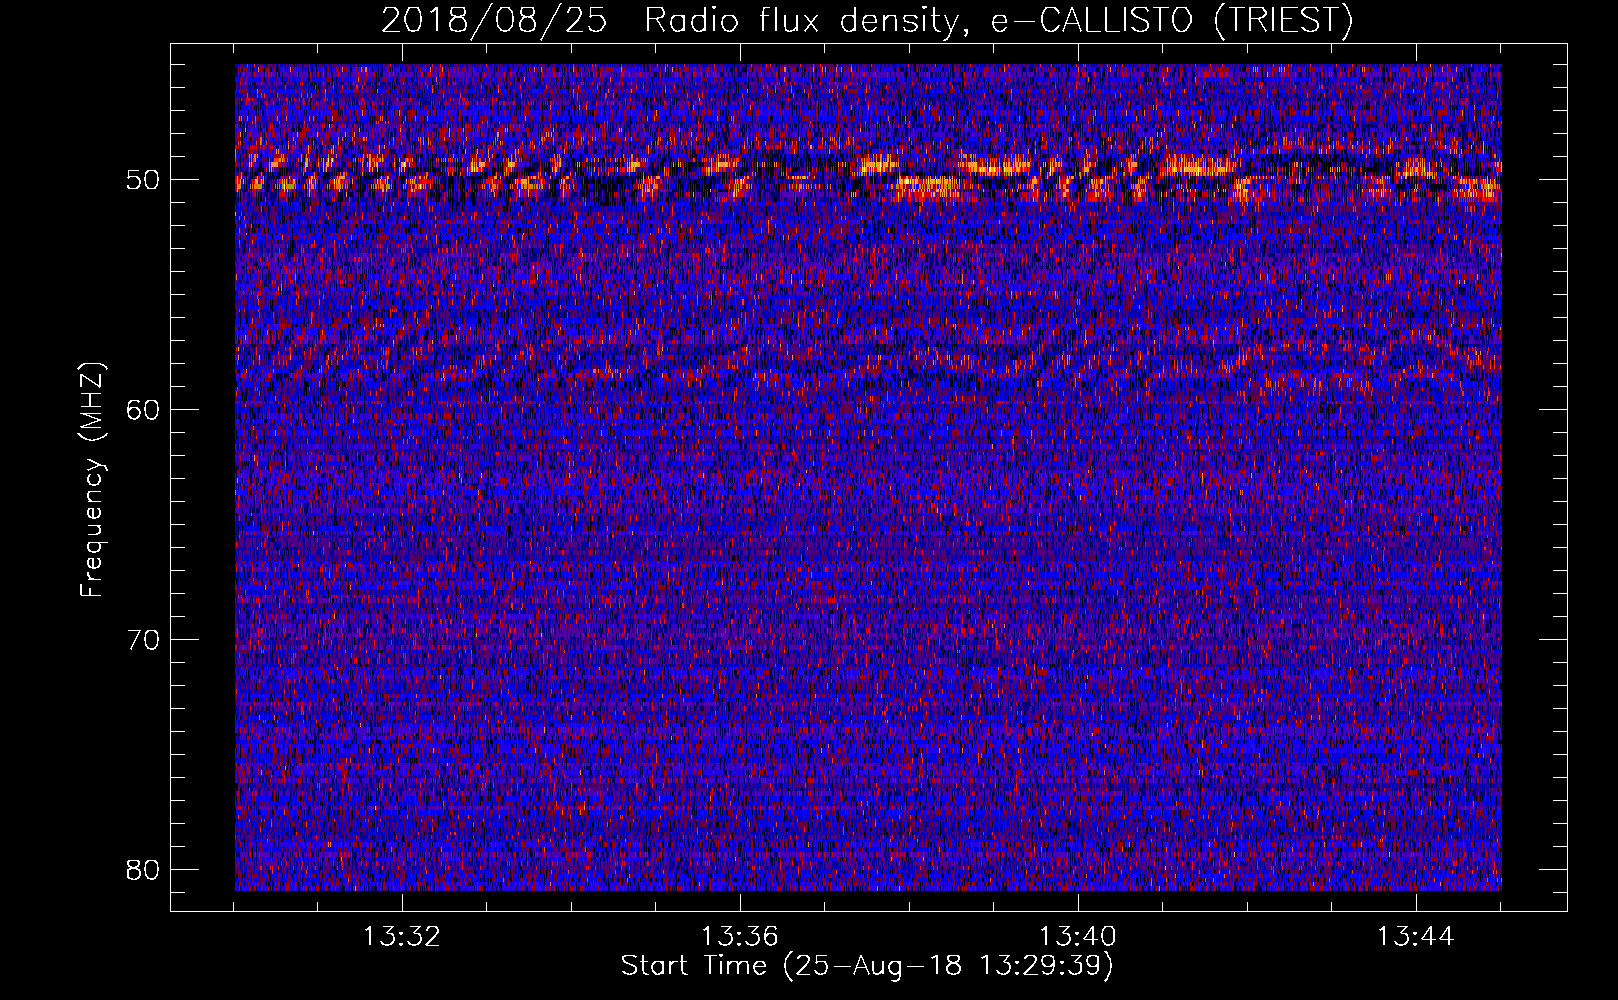This screenshot has height=1000, width=1618.
Task: Click the 50 frequency tick label
Action: tap(144, 180)
